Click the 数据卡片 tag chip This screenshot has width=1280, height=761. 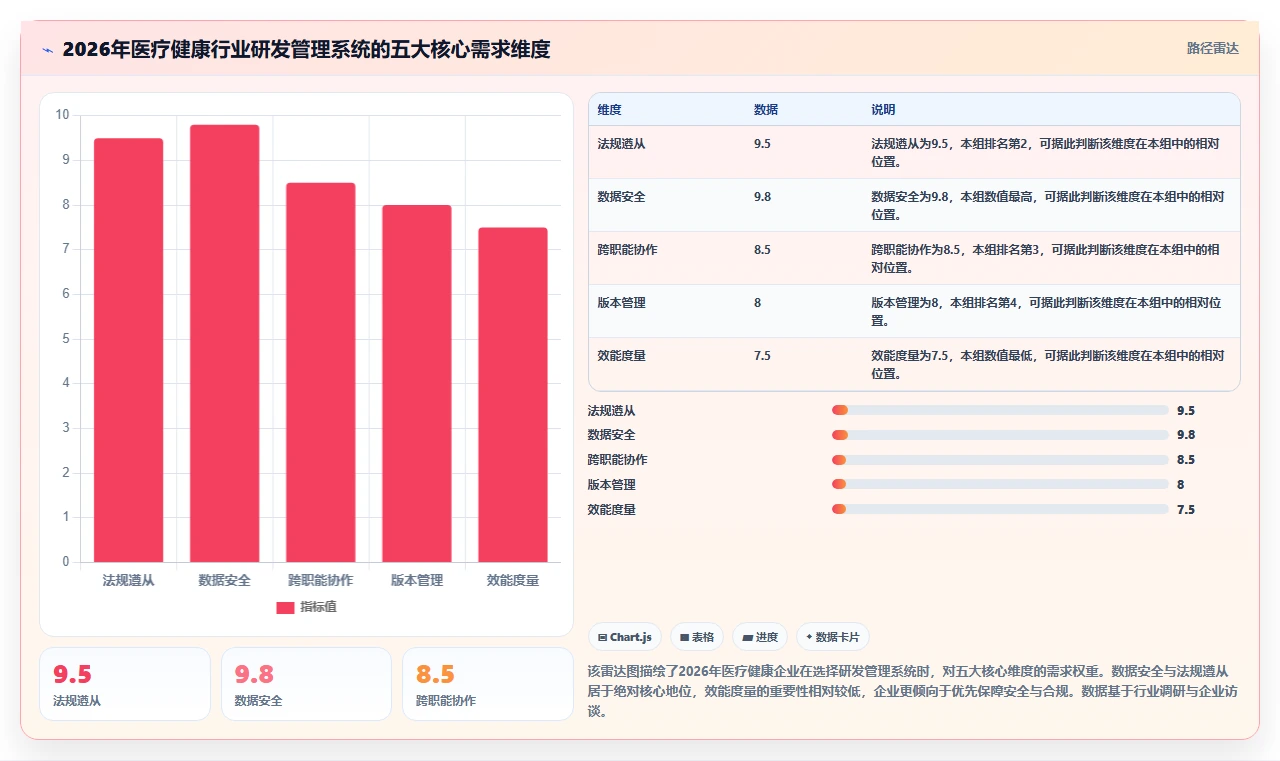tap(833, 637)
